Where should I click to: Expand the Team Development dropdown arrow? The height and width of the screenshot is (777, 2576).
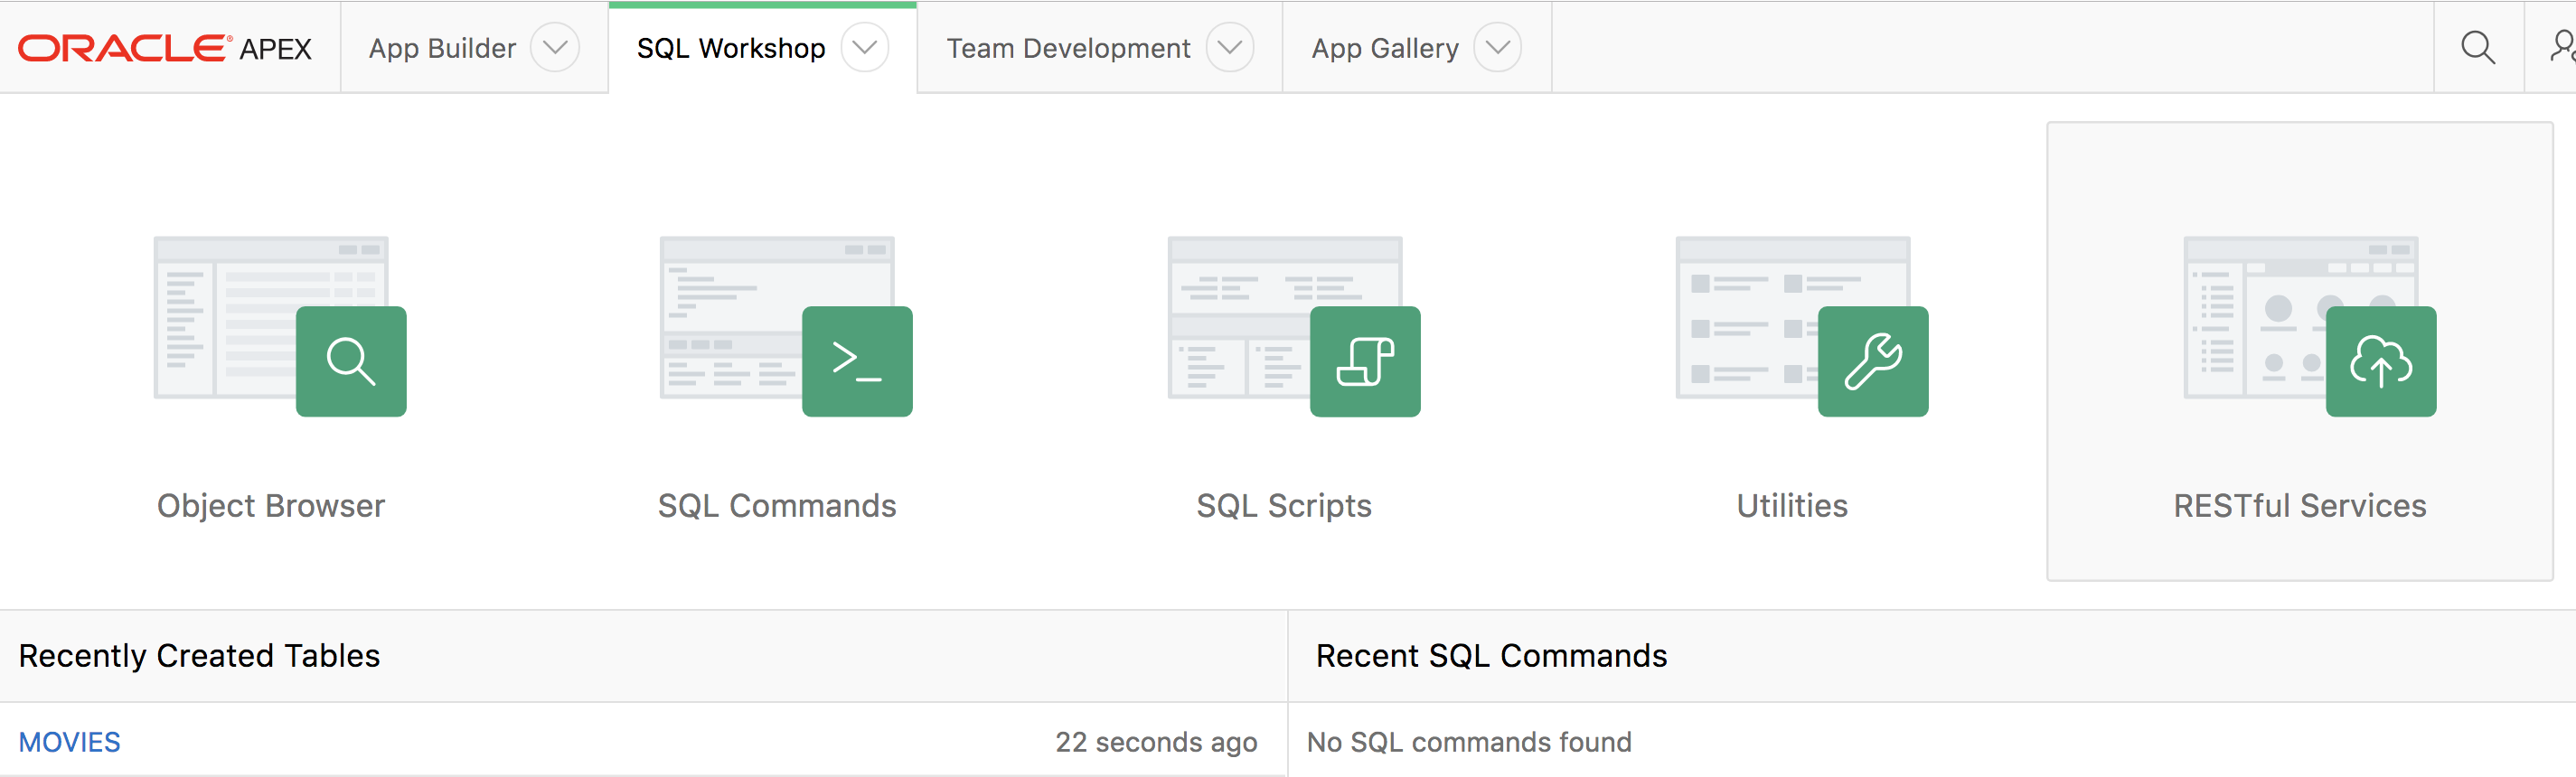pyautogui.click(x=1230, y=48)
